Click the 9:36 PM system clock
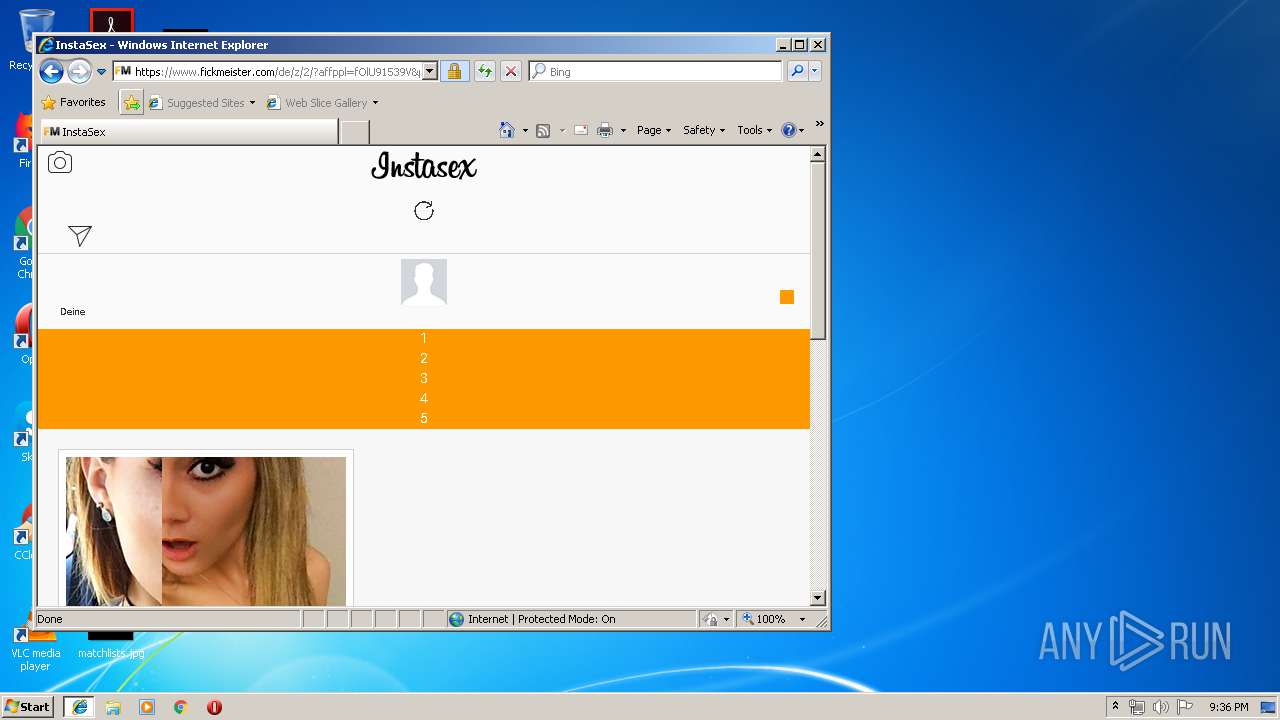 pyautogui.click(x=1228, y=707)
